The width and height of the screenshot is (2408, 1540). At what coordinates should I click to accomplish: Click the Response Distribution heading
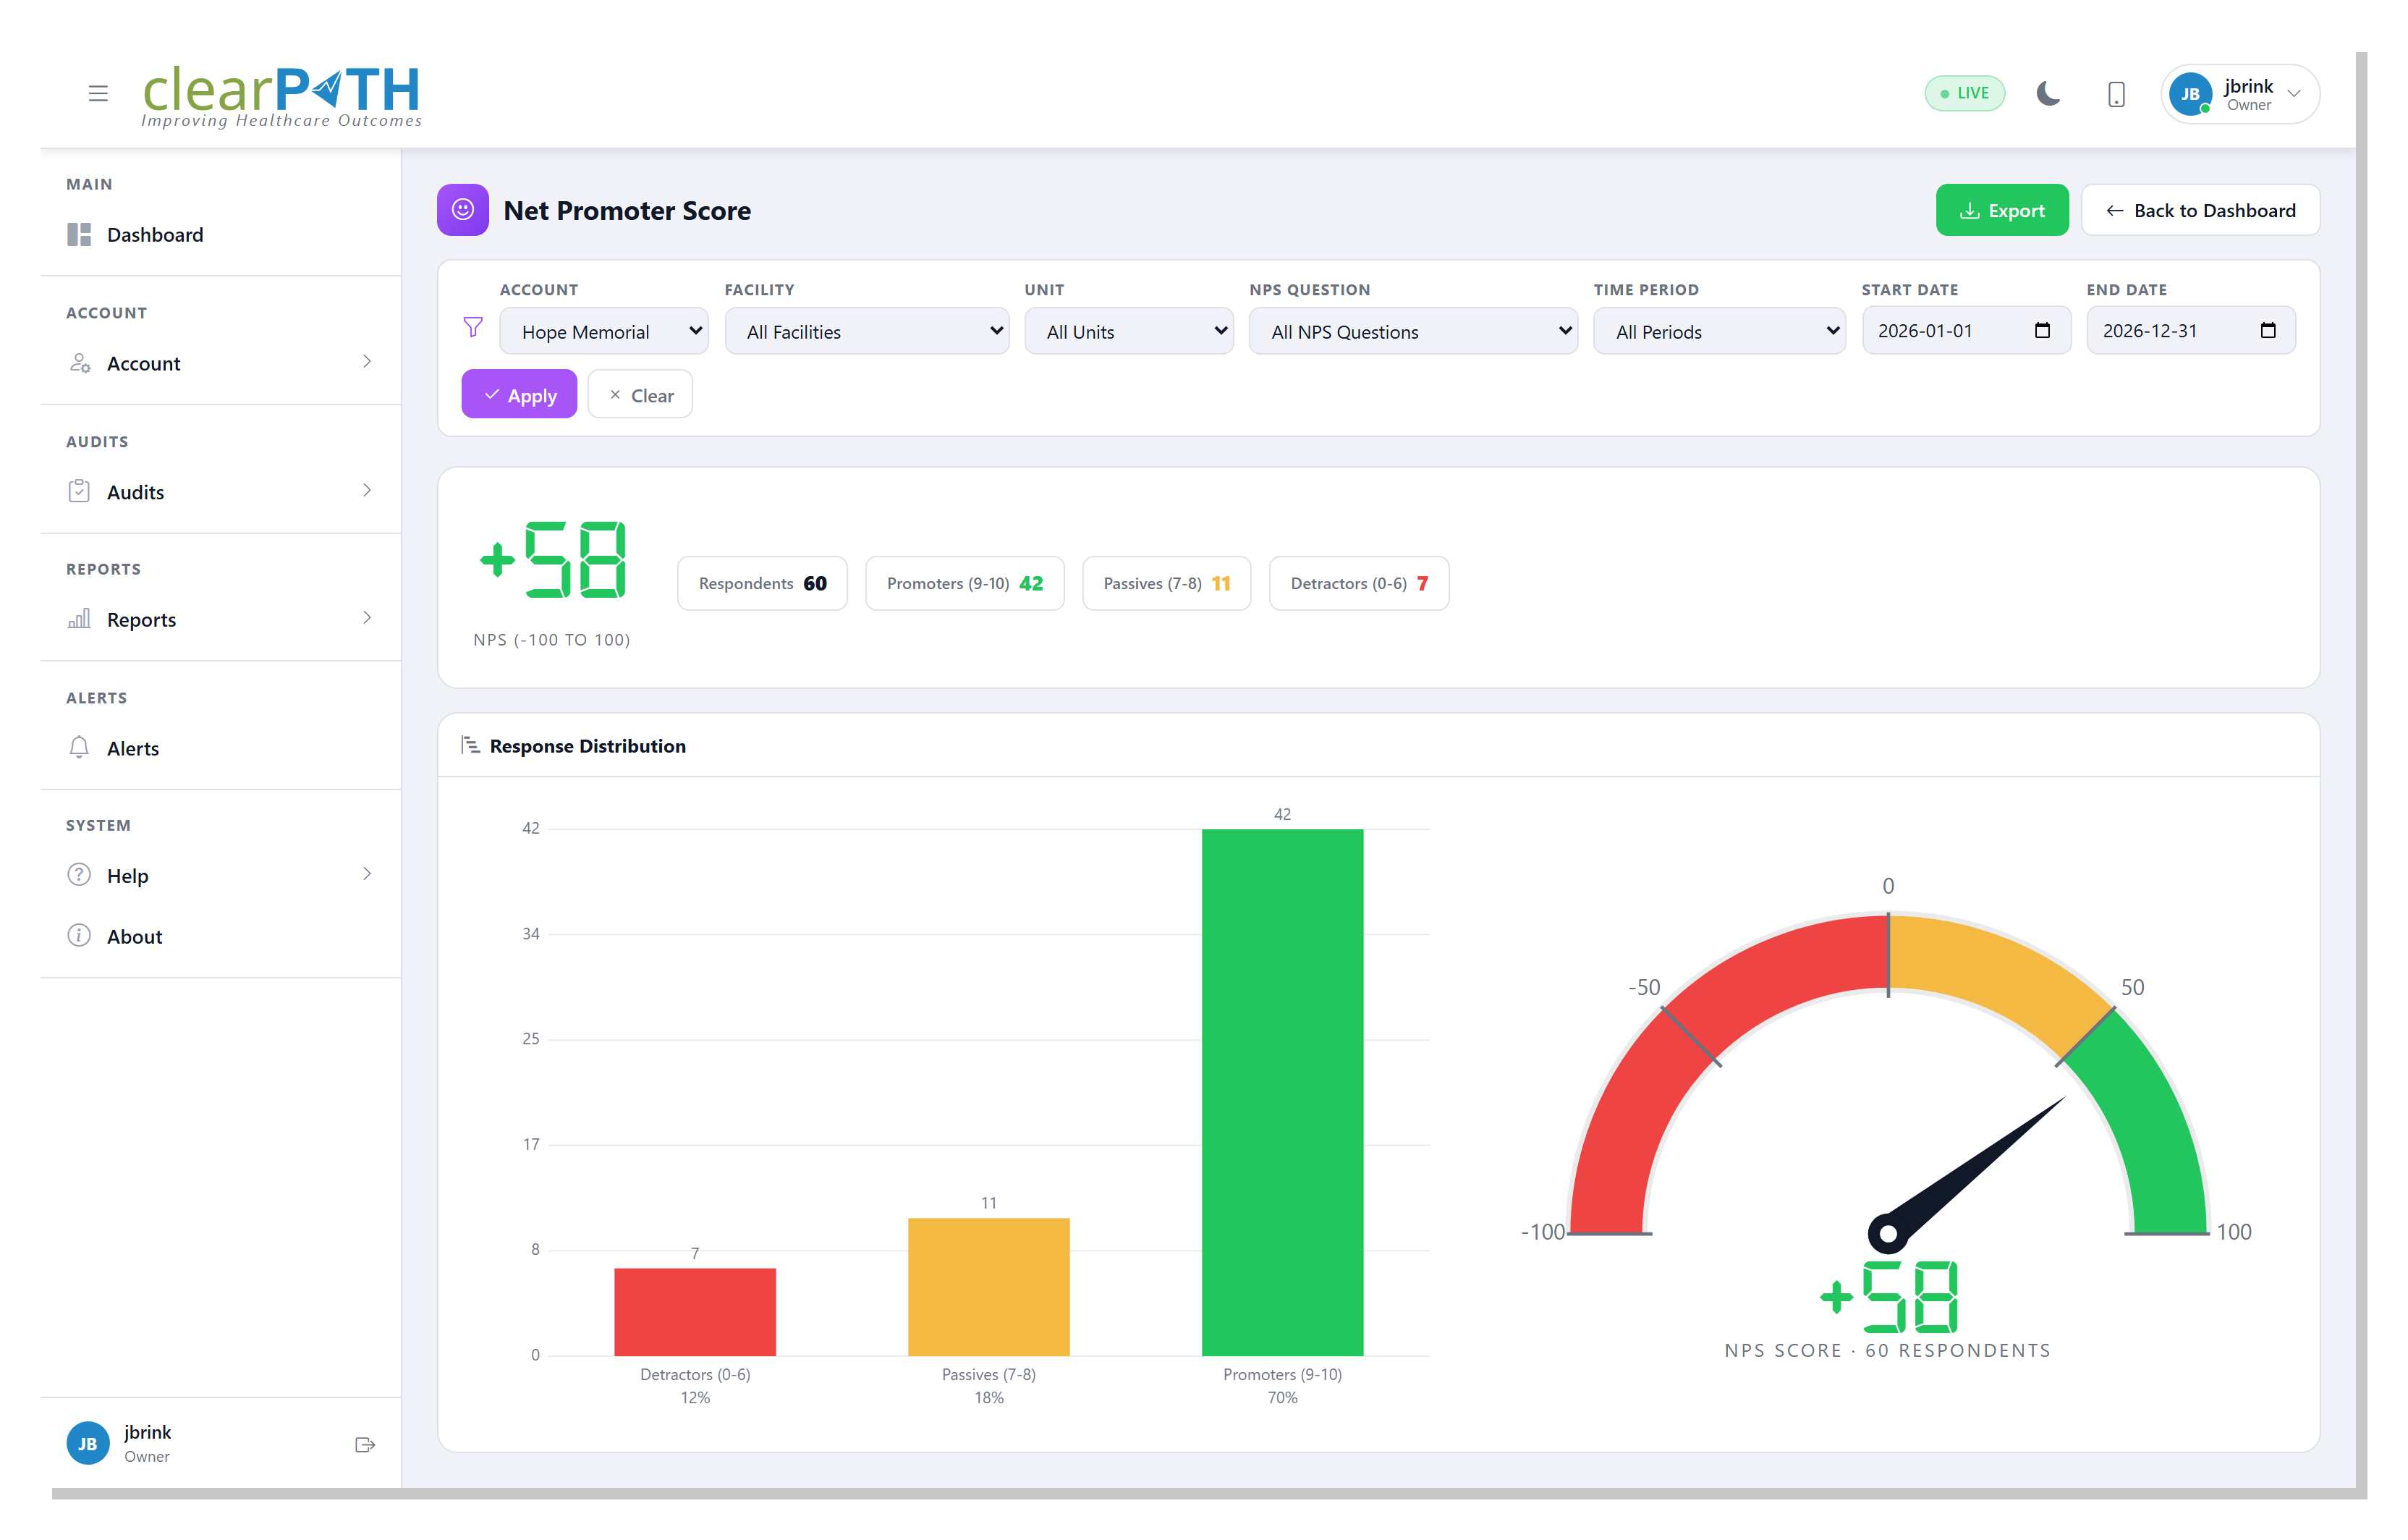(588, 746)
